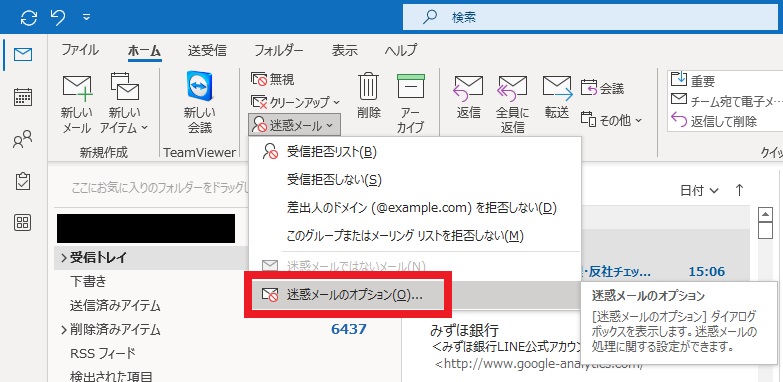The image size is (783, 382).
Task: Click the 削除 trash icon
Action: click(369, 96)
